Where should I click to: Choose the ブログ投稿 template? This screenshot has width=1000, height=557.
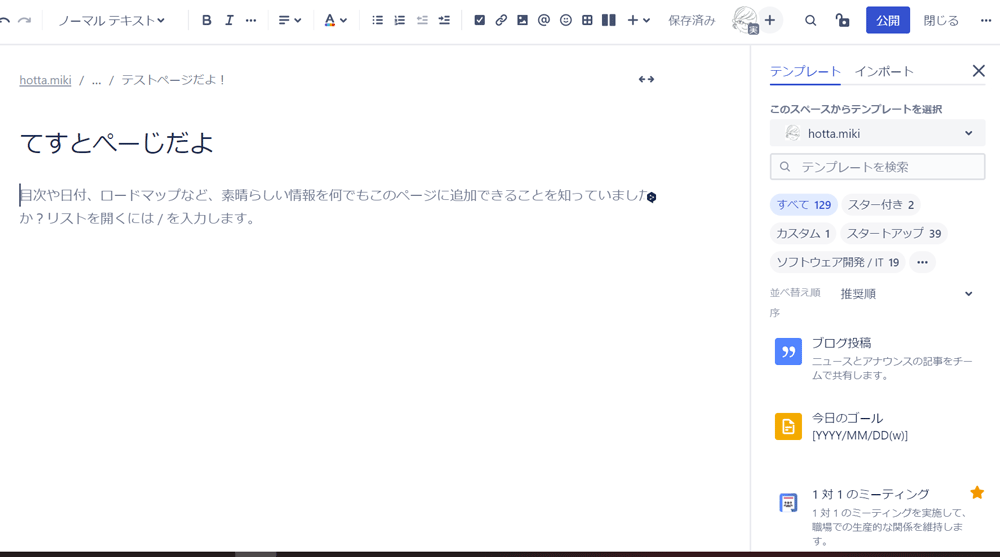[878, 357]
